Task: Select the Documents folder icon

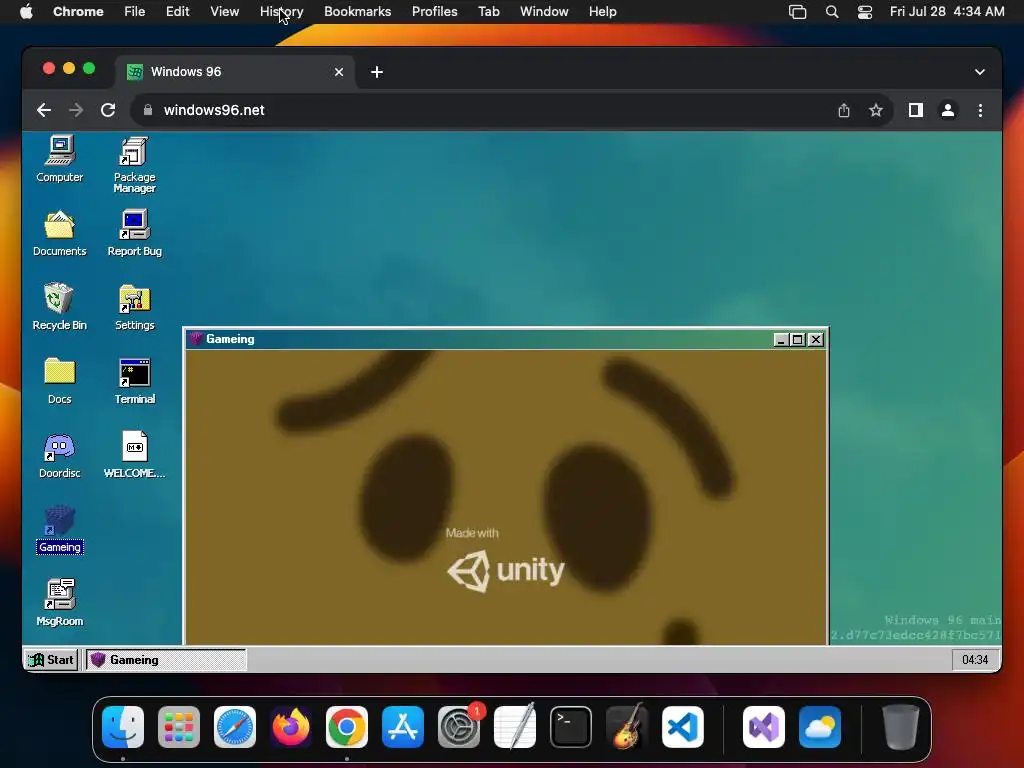Action: (59, 233)
